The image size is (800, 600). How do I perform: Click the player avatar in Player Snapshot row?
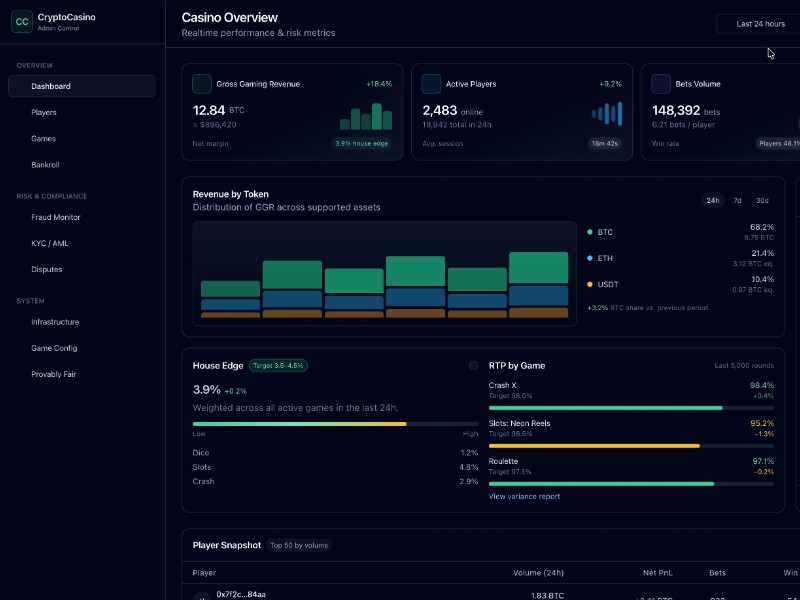pos(201,595)
